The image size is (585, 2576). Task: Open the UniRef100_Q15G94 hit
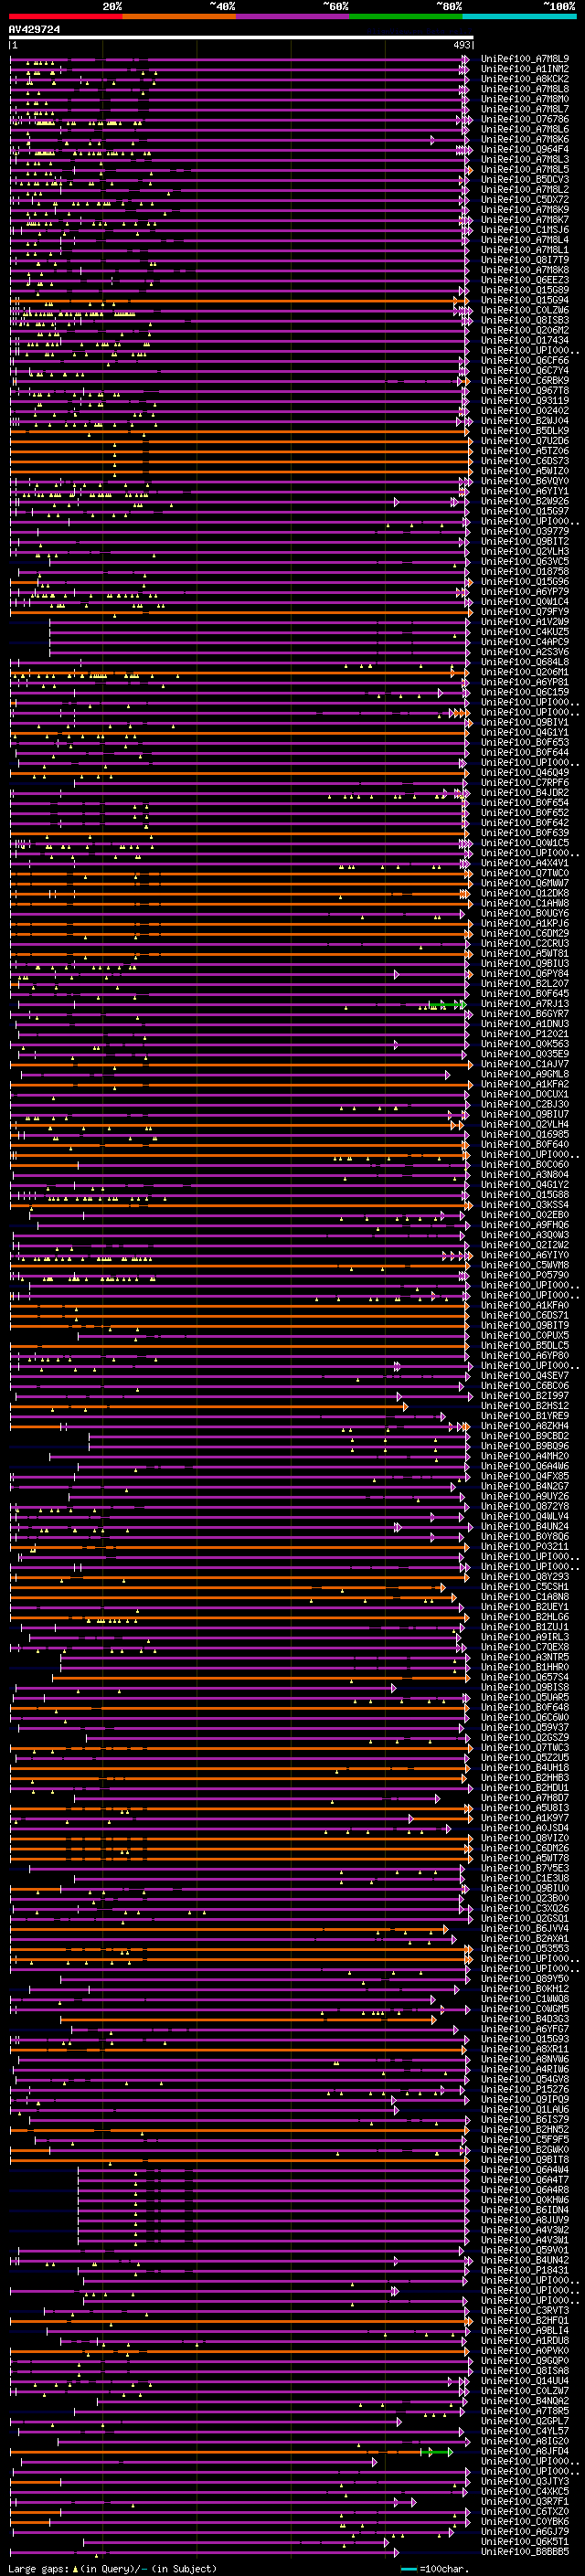coord(525,300)
